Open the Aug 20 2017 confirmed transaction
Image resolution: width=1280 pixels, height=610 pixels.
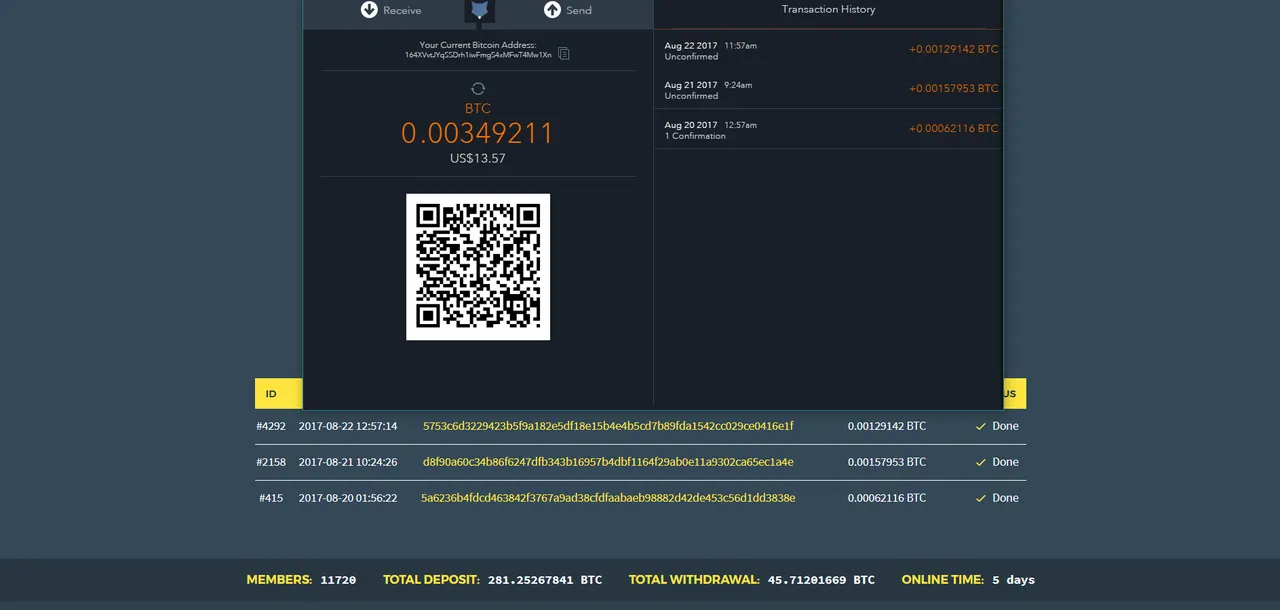click(x=828, y=129)
